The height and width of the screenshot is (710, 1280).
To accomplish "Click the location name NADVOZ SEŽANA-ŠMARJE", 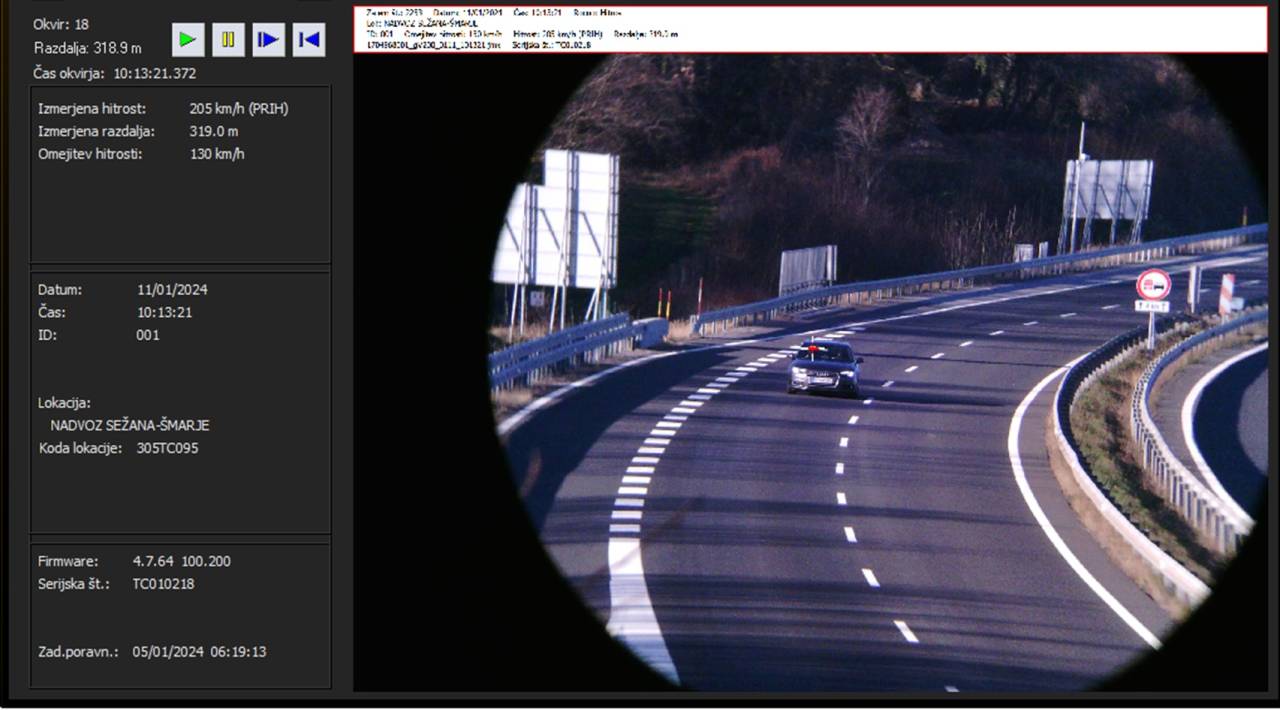I will [x=129, y=425].
